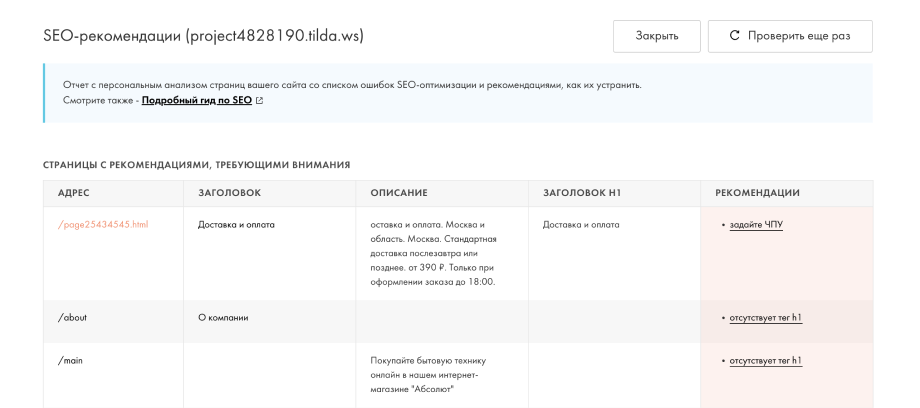920x408 pixels.
Task: Click external link icon next to SEO guide
Action: click(260, 101)
